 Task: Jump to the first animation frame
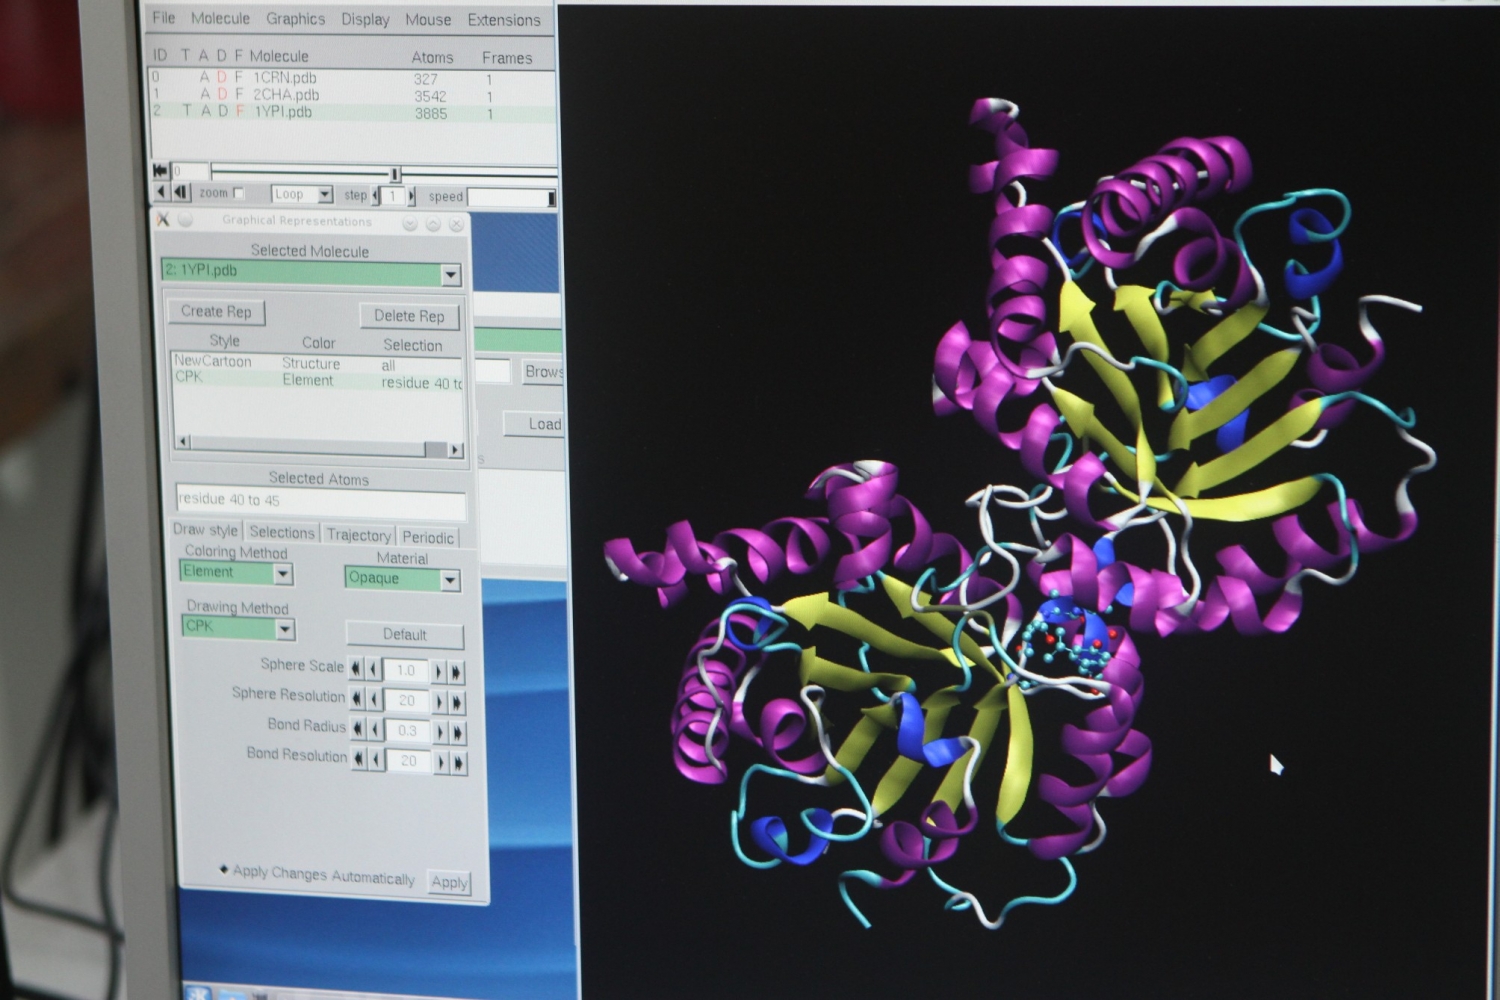click(160, 171)
